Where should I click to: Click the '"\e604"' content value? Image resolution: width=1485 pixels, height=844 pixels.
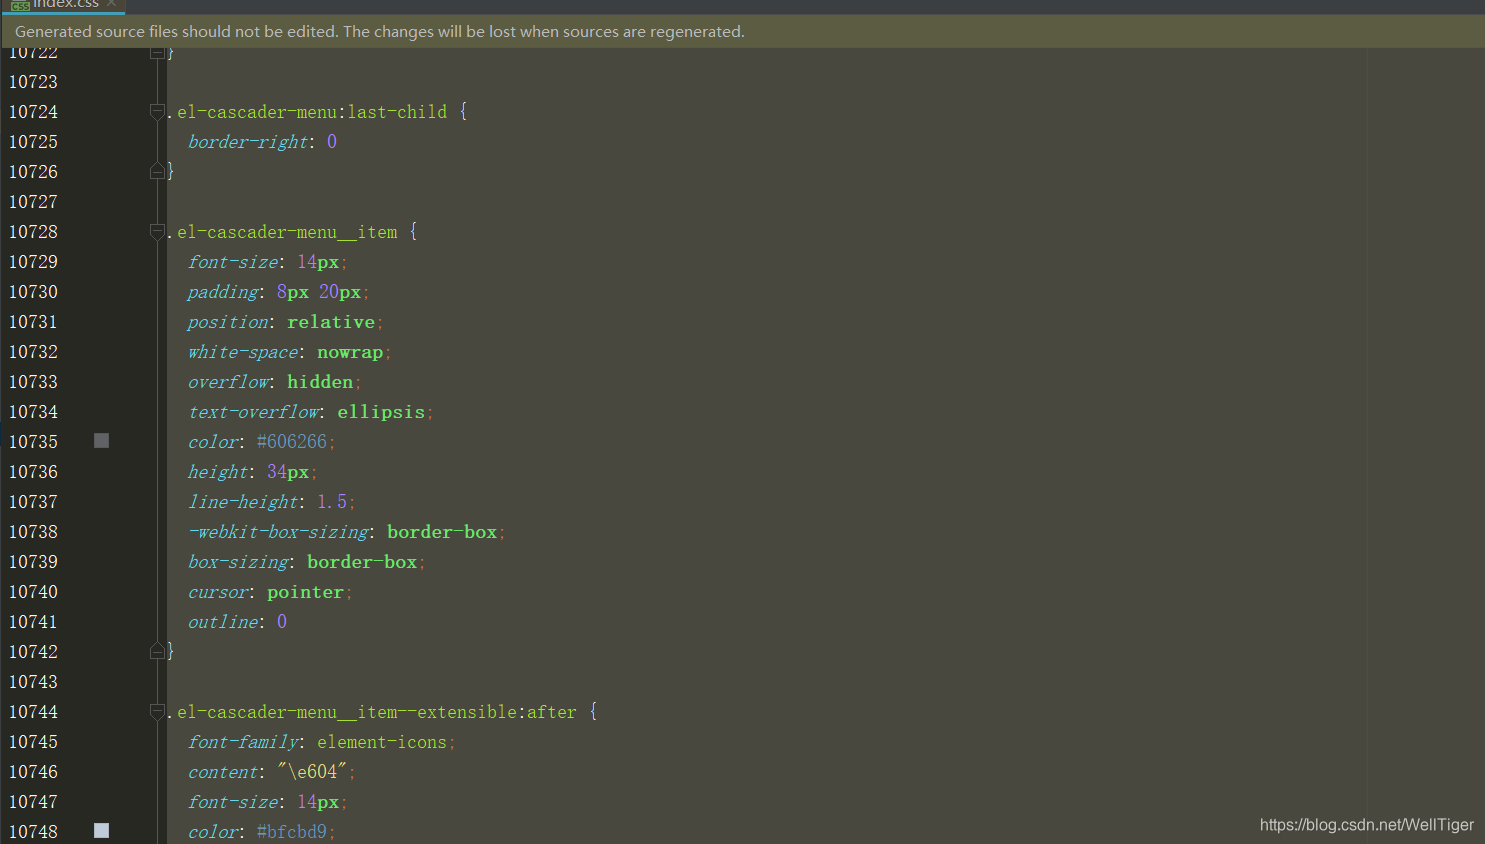[x=312, y=772]
